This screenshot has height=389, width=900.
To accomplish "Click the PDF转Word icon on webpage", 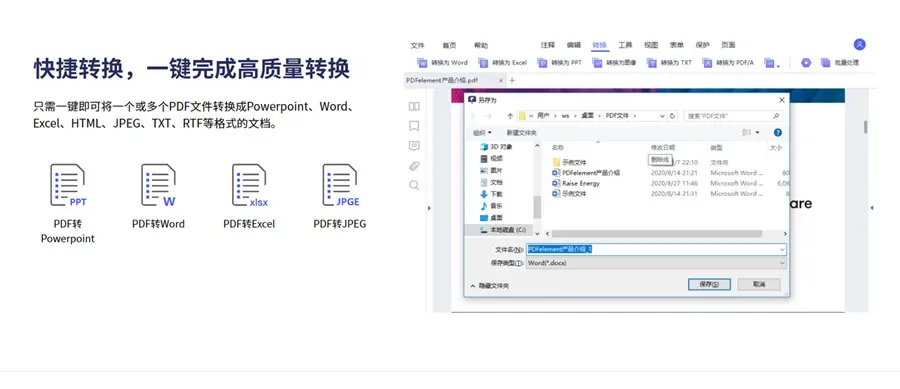I will (x=158, y=185).
